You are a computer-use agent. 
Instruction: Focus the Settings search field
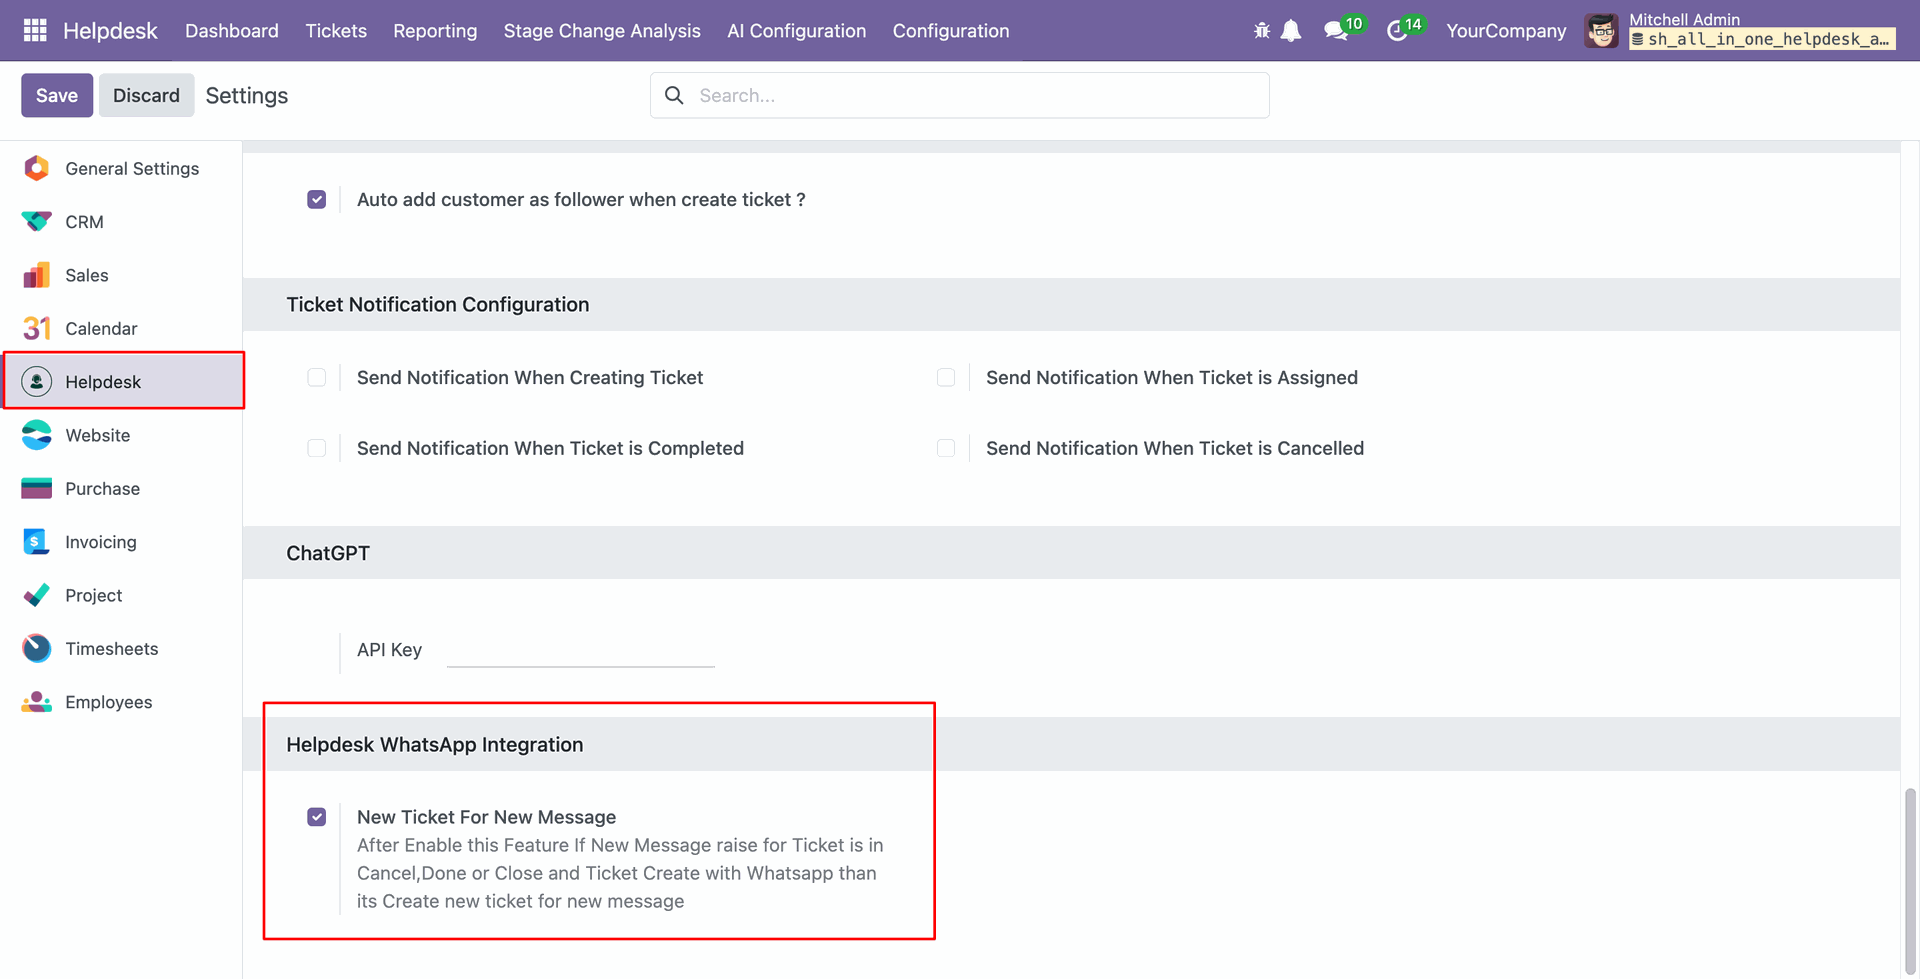(960, 95)
